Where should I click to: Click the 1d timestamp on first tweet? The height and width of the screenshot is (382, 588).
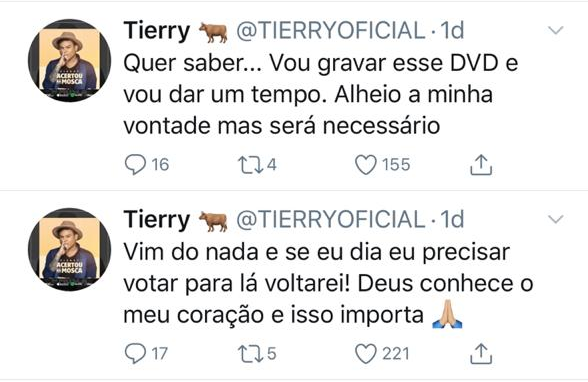tap(452, 31)
